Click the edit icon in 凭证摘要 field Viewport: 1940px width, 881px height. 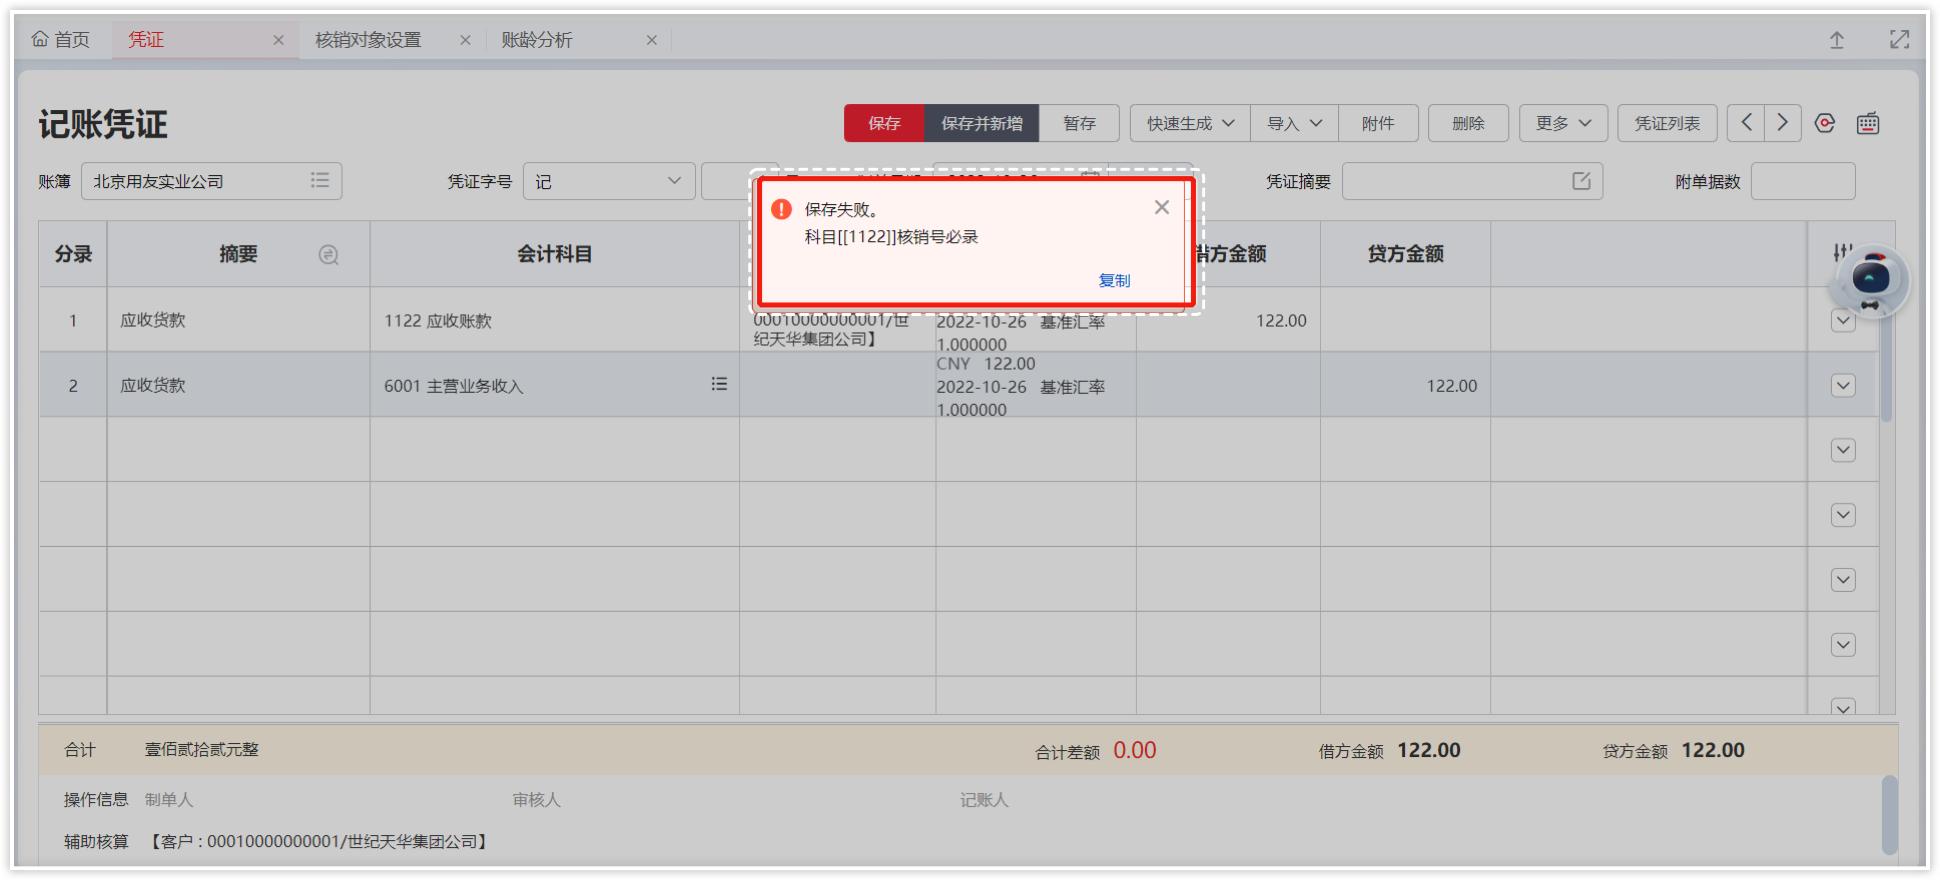(x=1581, y=181)
